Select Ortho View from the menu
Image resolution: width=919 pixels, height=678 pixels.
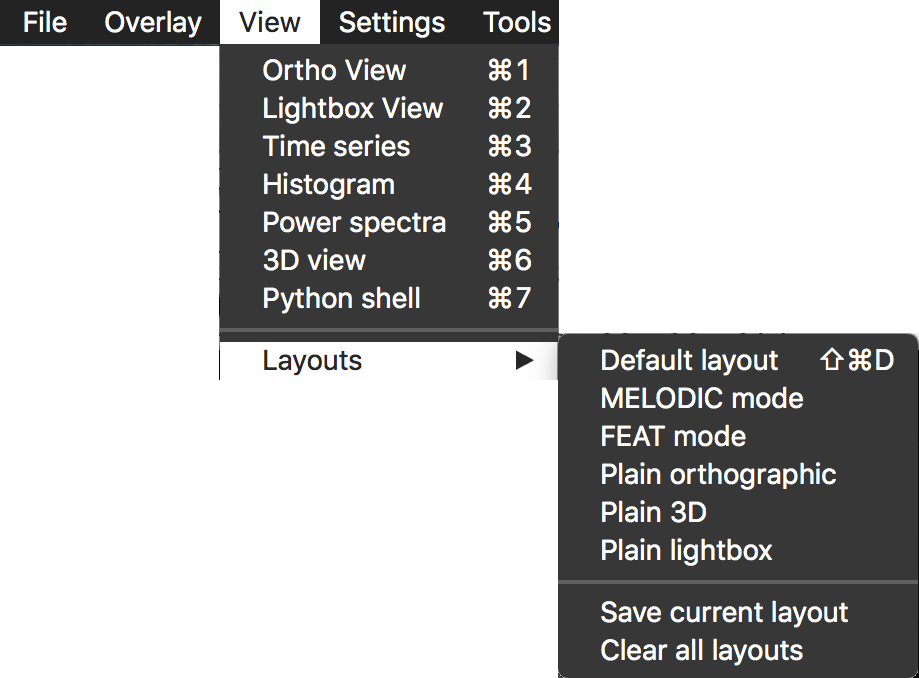point(334,71)
